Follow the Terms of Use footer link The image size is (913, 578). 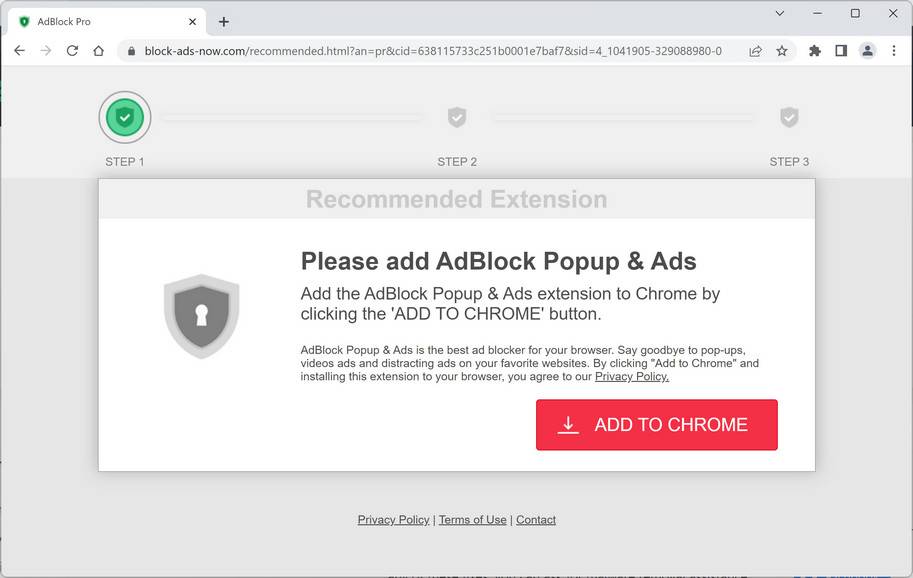coord(472,520)
